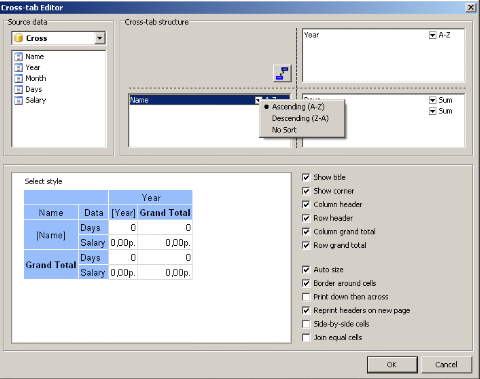
Task: Select the Days field icon in source list
Action: point(19,90)
